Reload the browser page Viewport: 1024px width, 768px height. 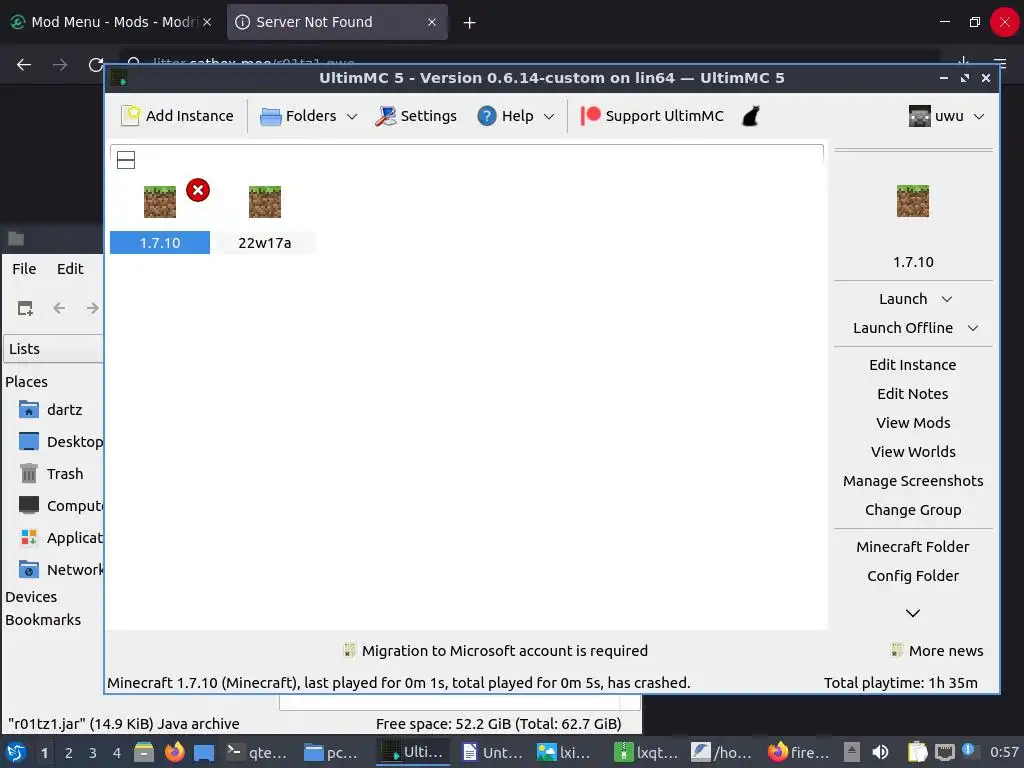click(x=95, y=65)
